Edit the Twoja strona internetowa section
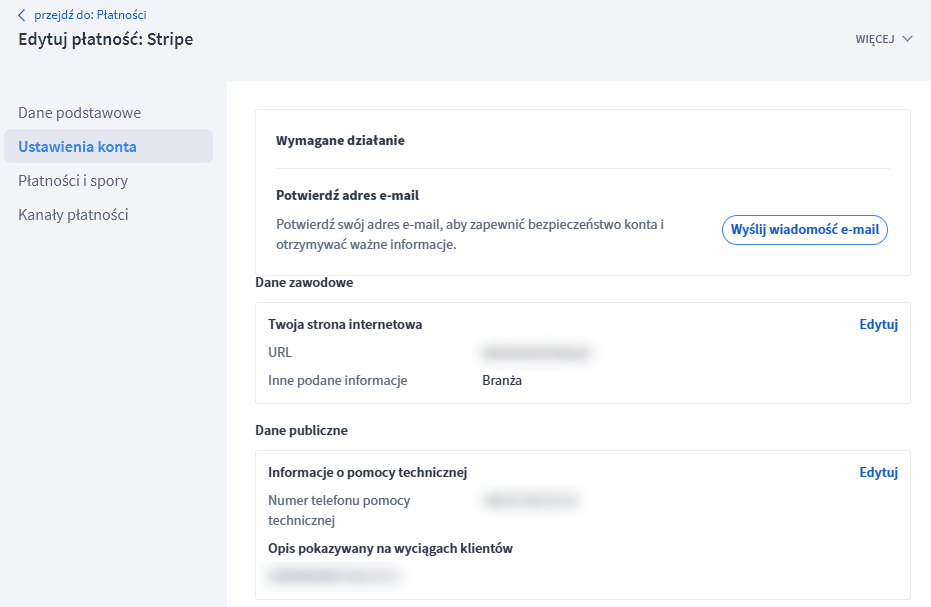This screenshot has width=931, height=607. coord(878,325)
